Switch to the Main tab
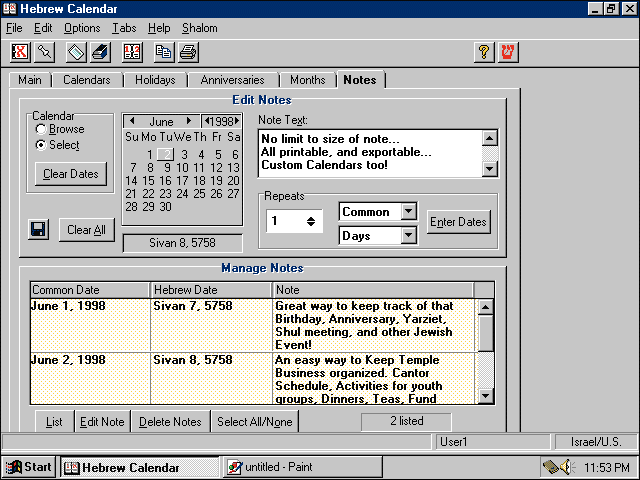Image resolution: width=640 pixels, height=480 pixels. (x=30, y=80)
